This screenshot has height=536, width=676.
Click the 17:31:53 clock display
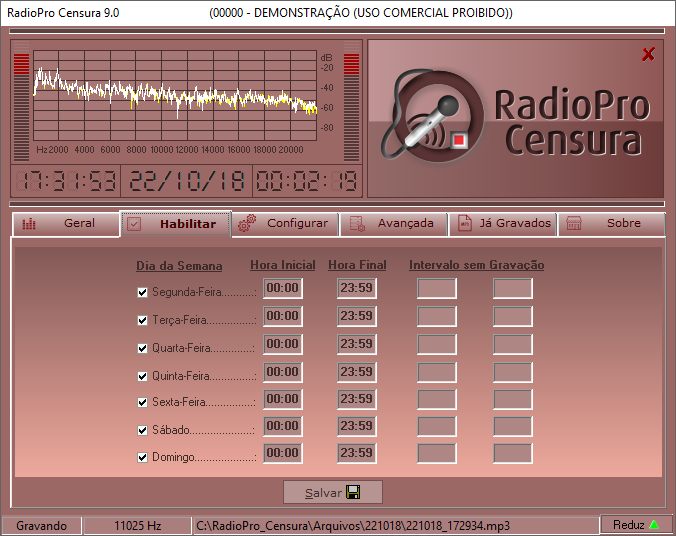click(x=66, y=181)
